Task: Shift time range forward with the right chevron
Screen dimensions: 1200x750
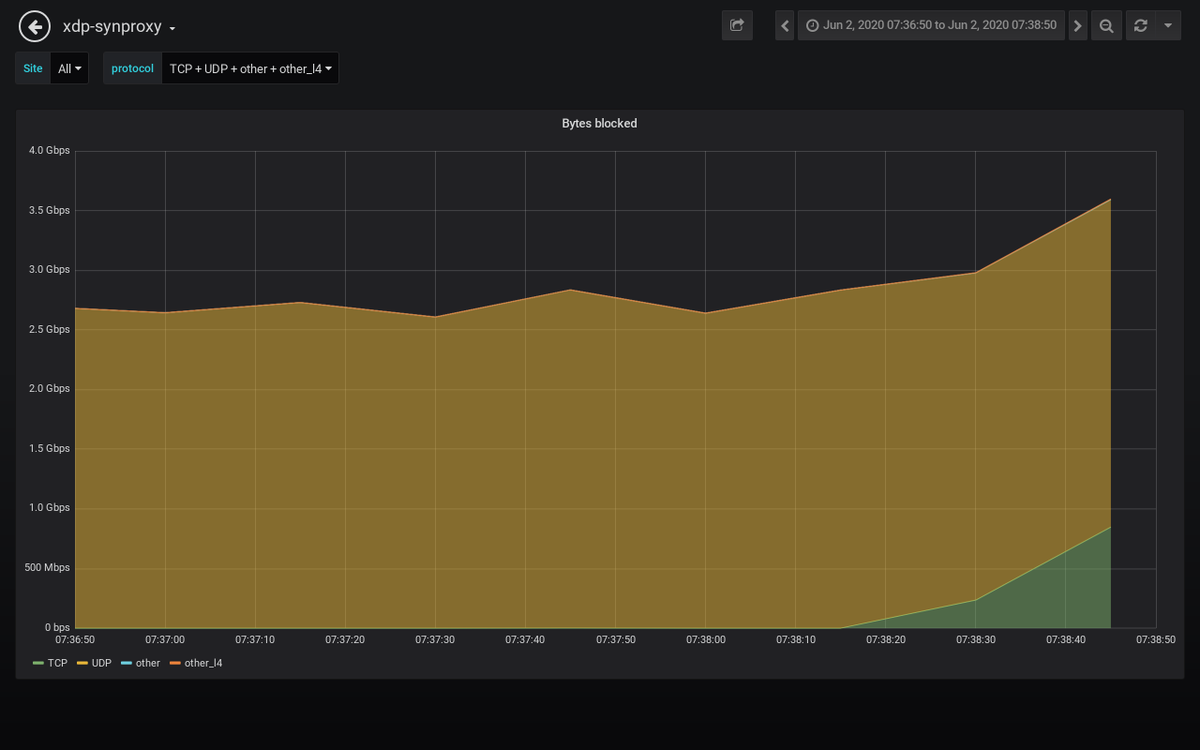Action: coord(1077,25)
